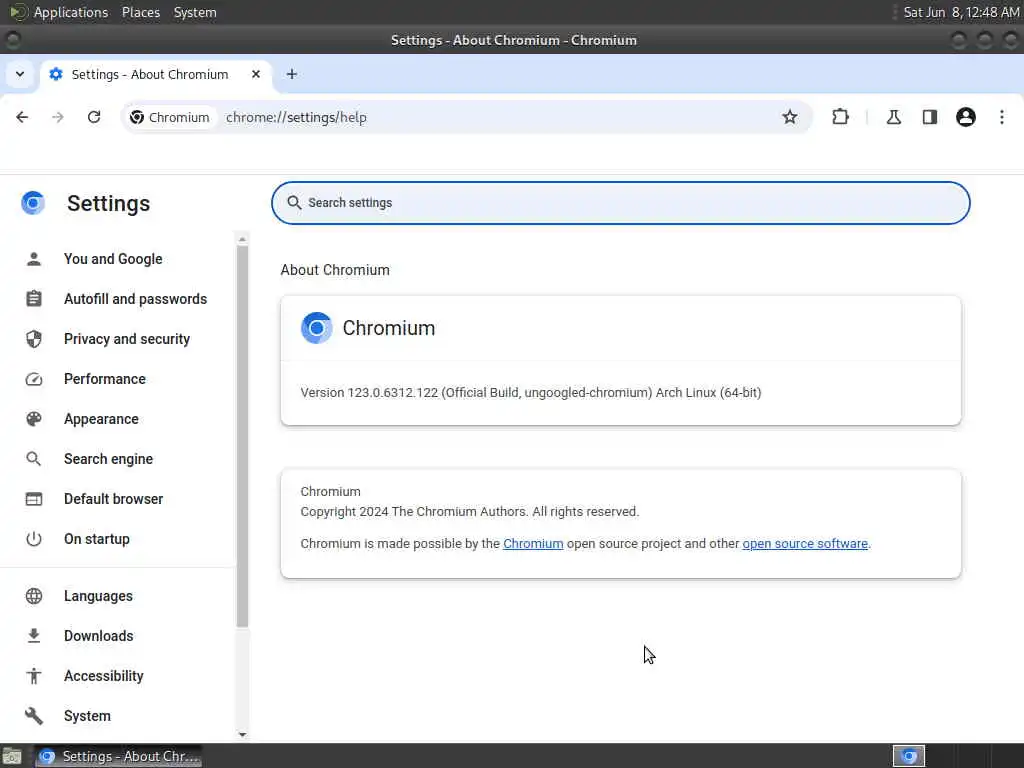Click the sidebar scrollbar up arrow
The width and height of the screenshot is (1024, 768).
point(242,240)
